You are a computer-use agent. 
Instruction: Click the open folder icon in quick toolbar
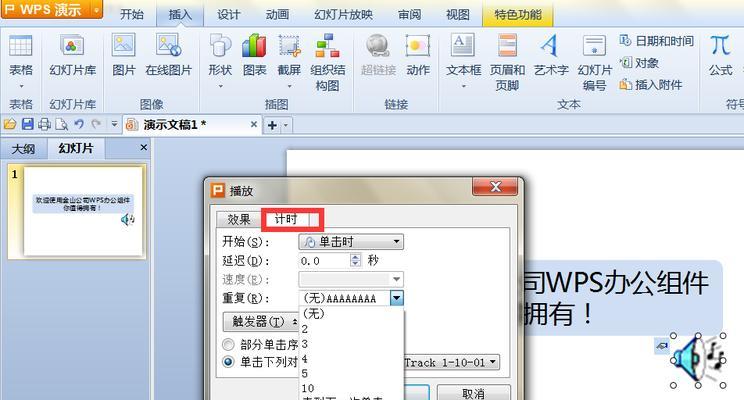click(x=9, y=125)
